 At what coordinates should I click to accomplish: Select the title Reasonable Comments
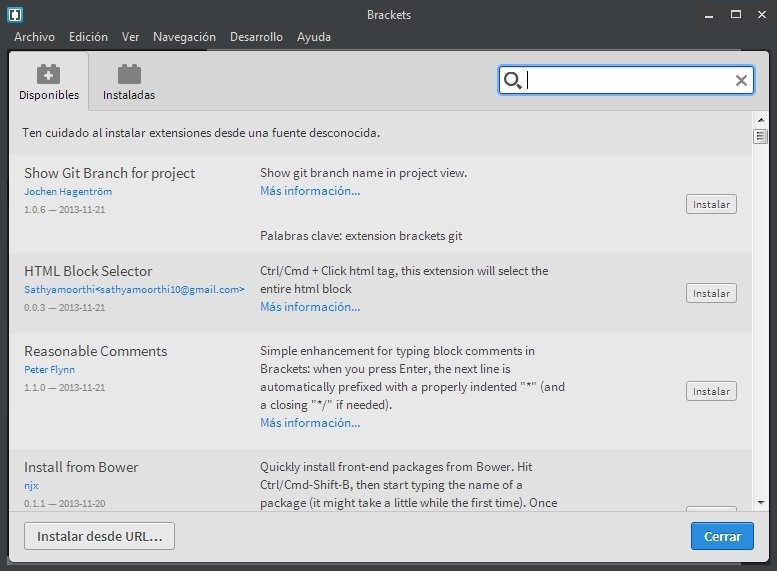point(96,351)
